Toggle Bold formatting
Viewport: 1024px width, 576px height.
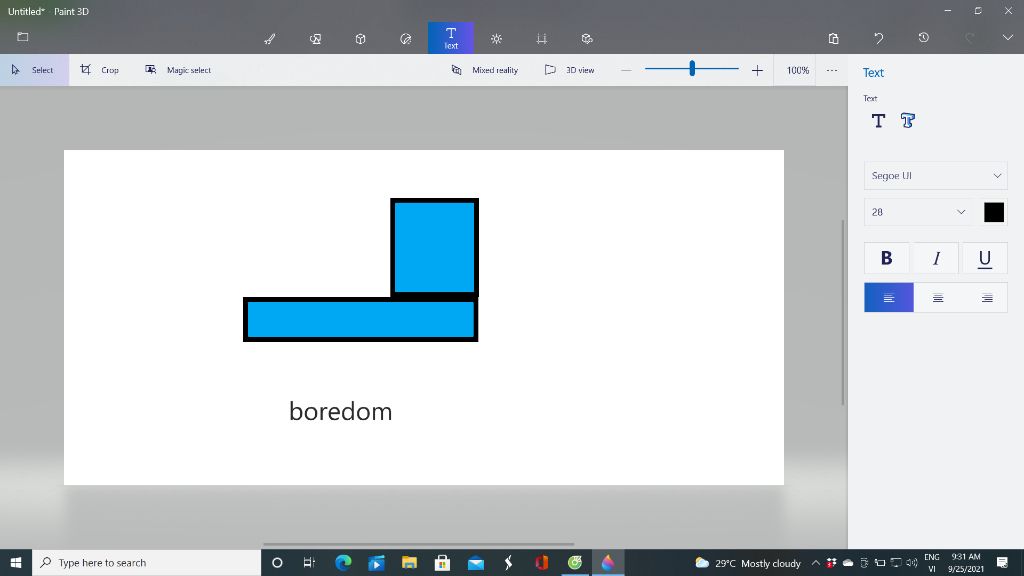point(886,258)
